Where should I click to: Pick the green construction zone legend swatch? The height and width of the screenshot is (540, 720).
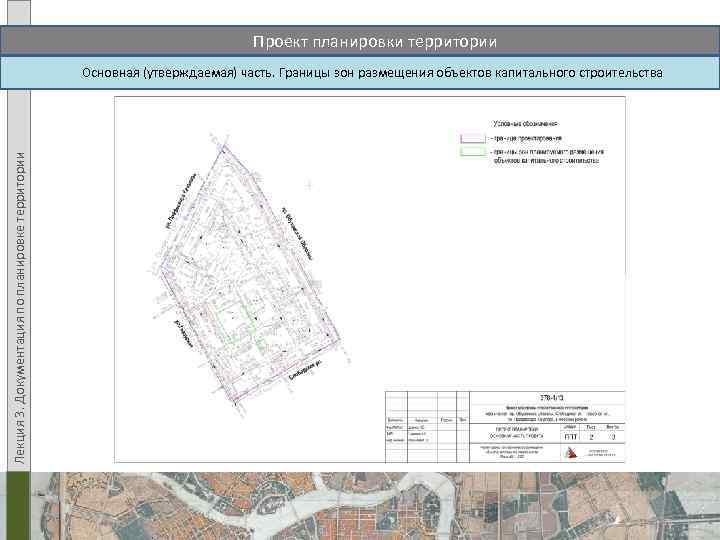coord(472,152)
